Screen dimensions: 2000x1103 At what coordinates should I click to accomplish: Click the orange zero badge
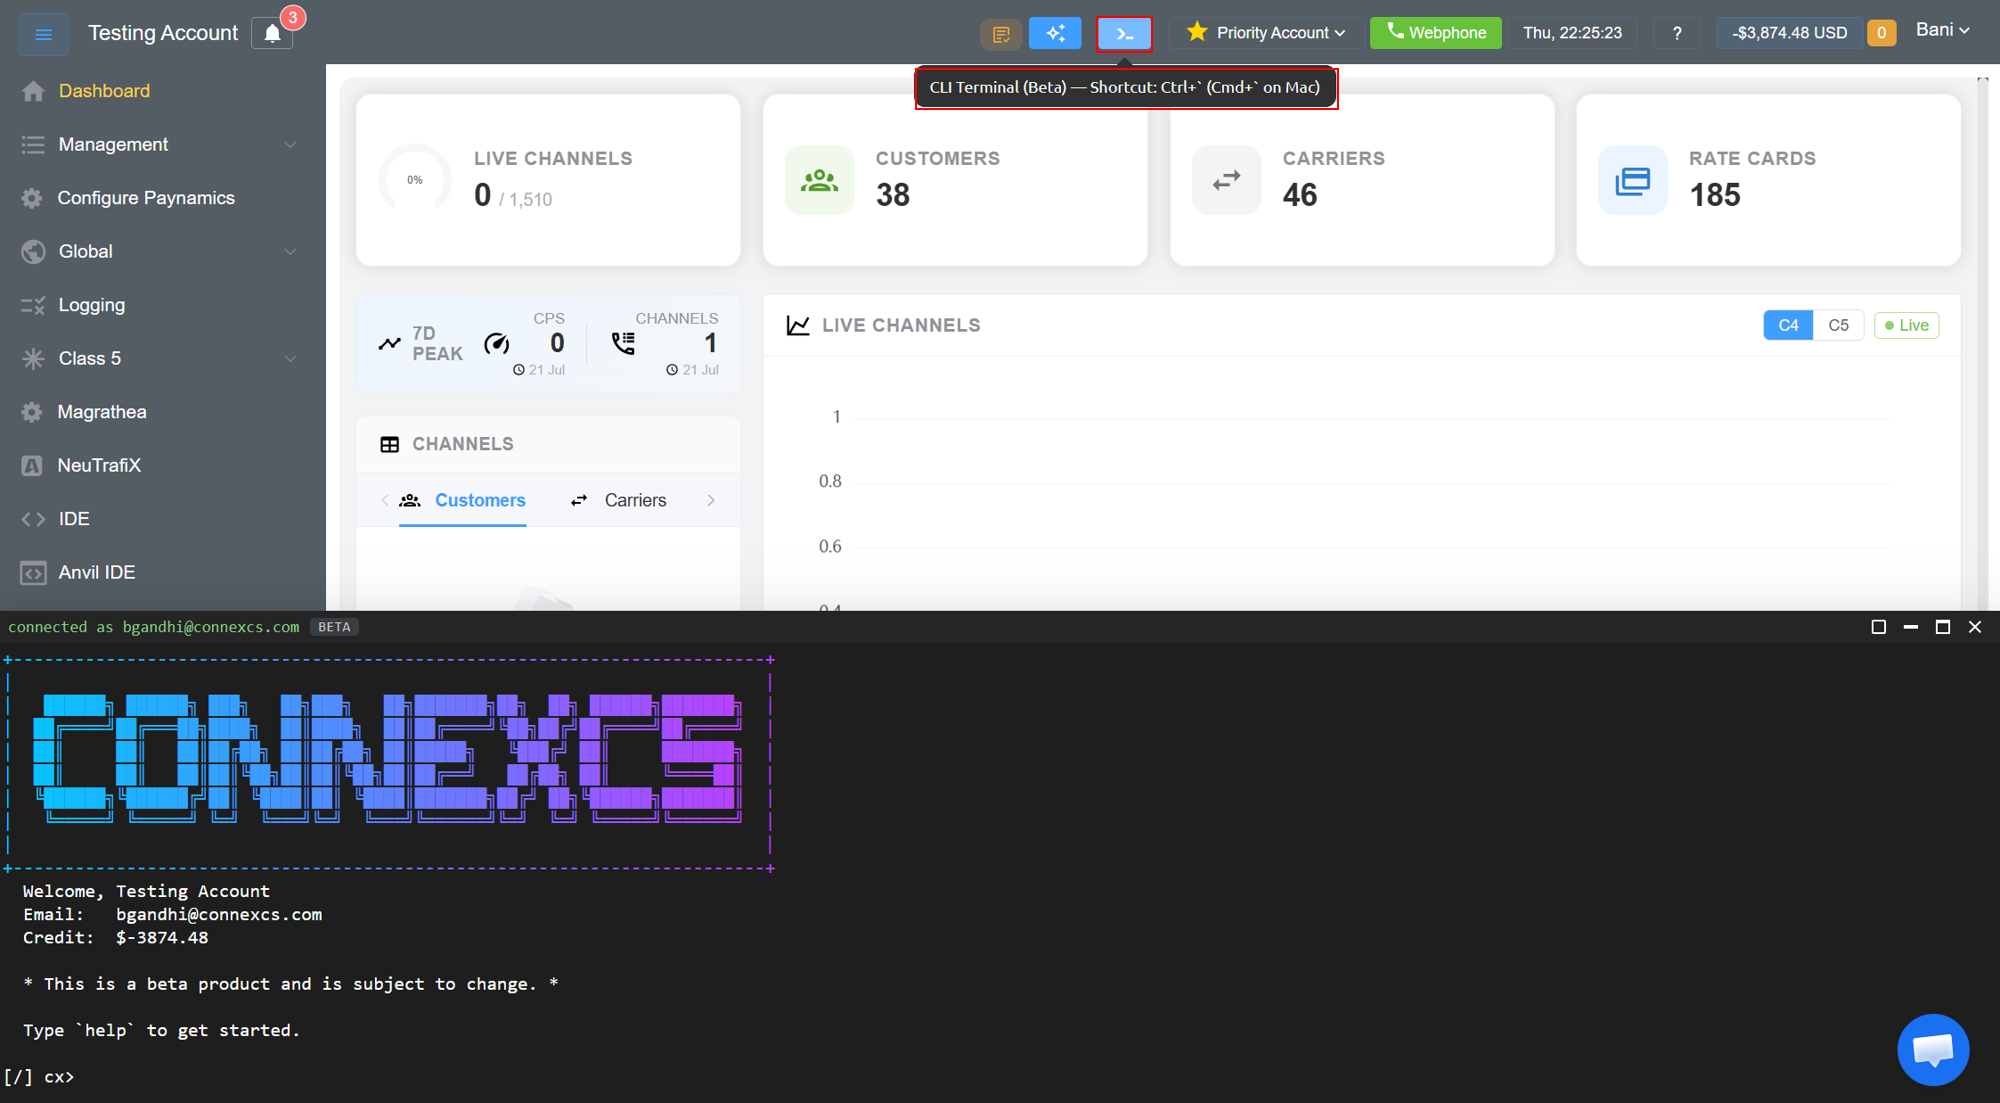1881,33
